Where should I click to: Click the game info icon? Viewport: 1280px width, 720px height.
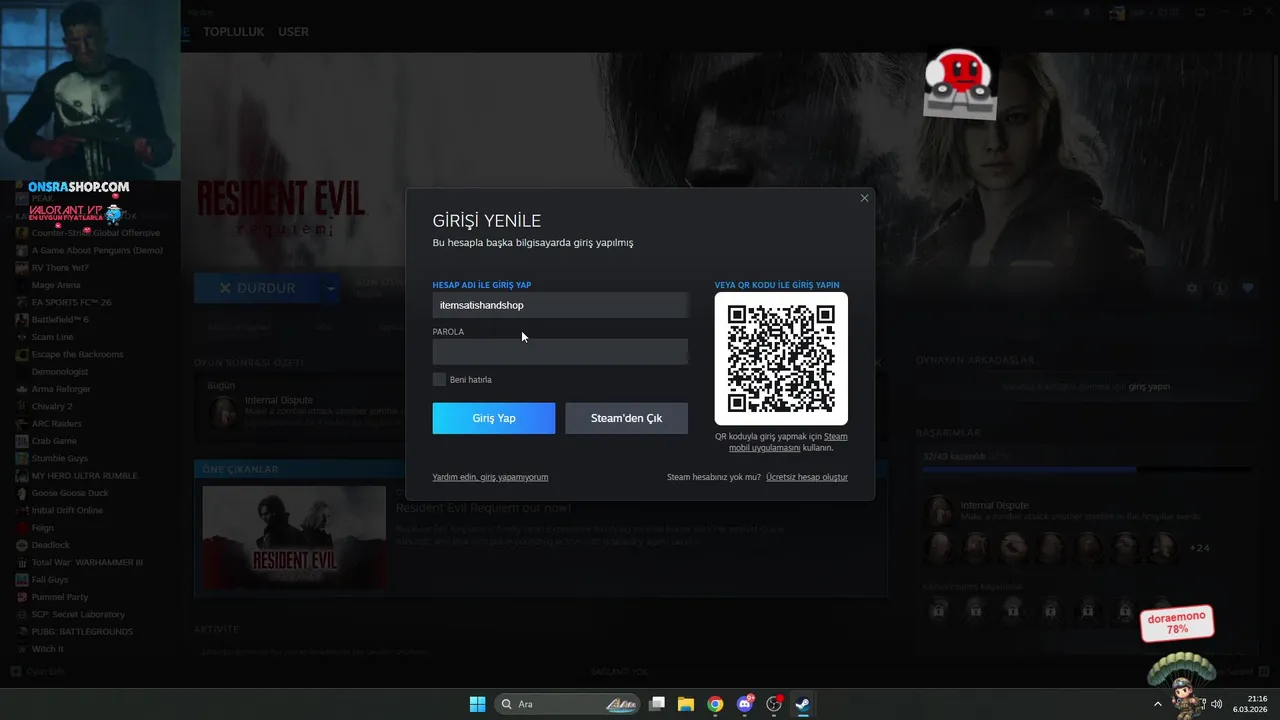click(x=1220, y=288)
